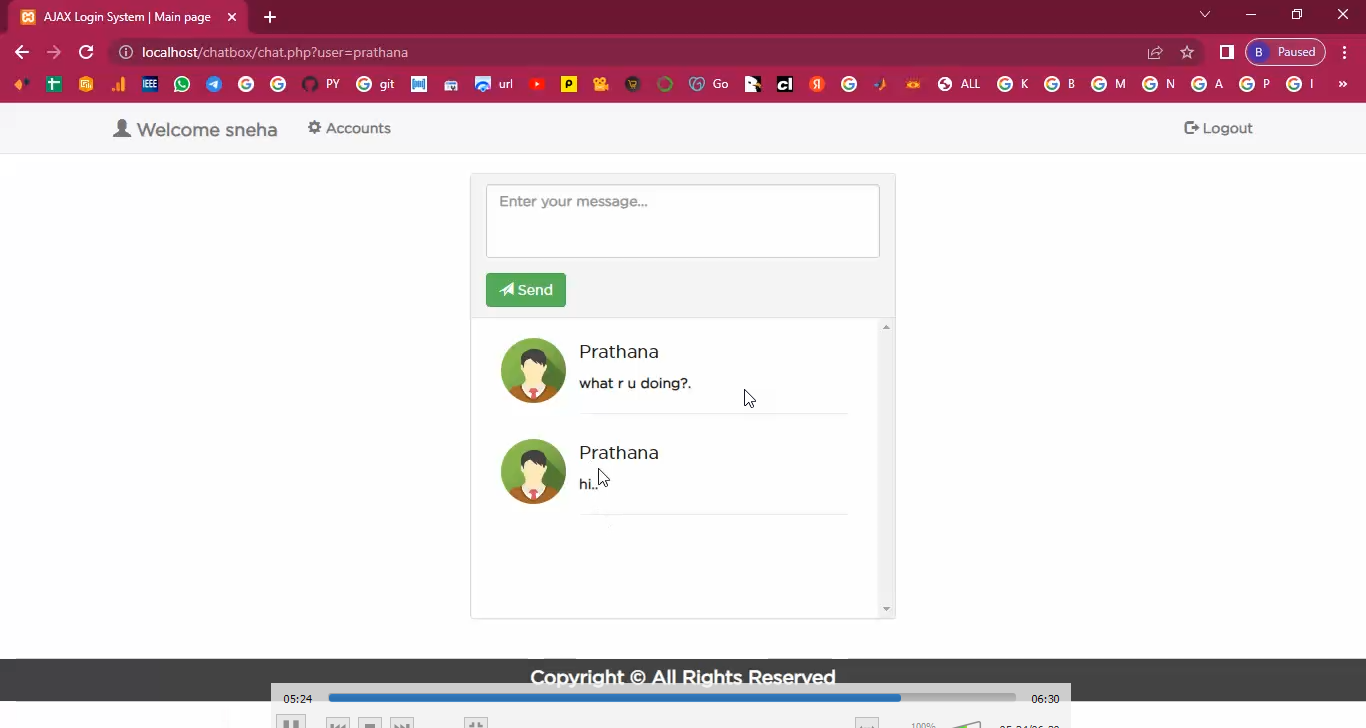The height and width of the screenshot is (728, 1366).
Task: Toggle the browser side panel
Action: coord(1227,52)
